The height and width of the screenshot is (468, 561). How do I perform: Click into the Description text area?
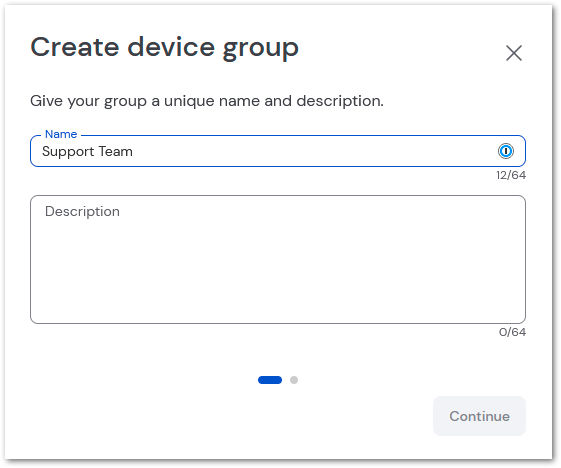[x=278, y=259]
